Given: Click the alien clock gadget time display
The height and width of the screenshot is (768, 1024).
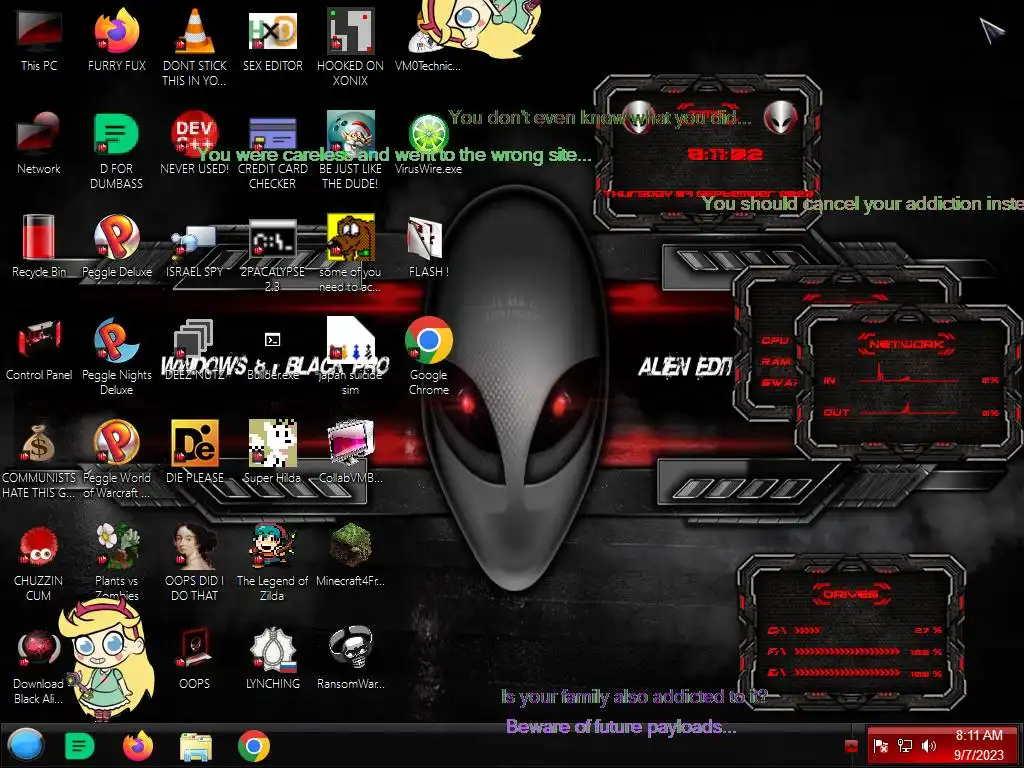Looking at the screenshot, I should tap(725, 154).
